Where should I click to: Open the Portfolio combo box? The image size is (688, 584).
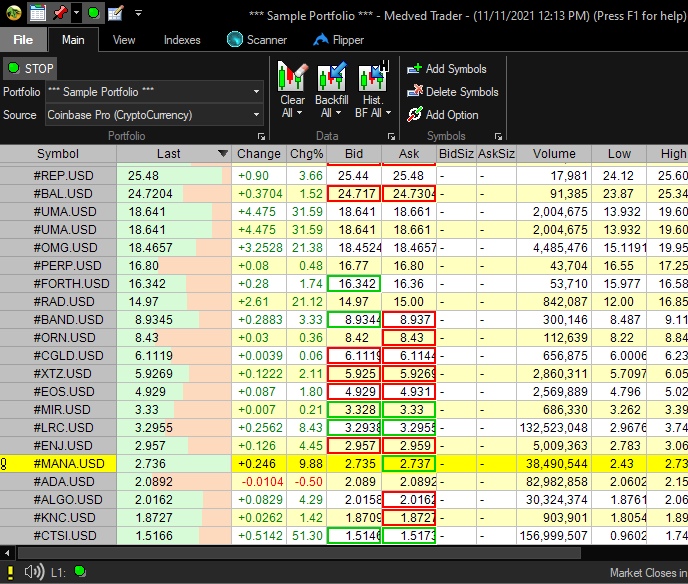(154, 92)
